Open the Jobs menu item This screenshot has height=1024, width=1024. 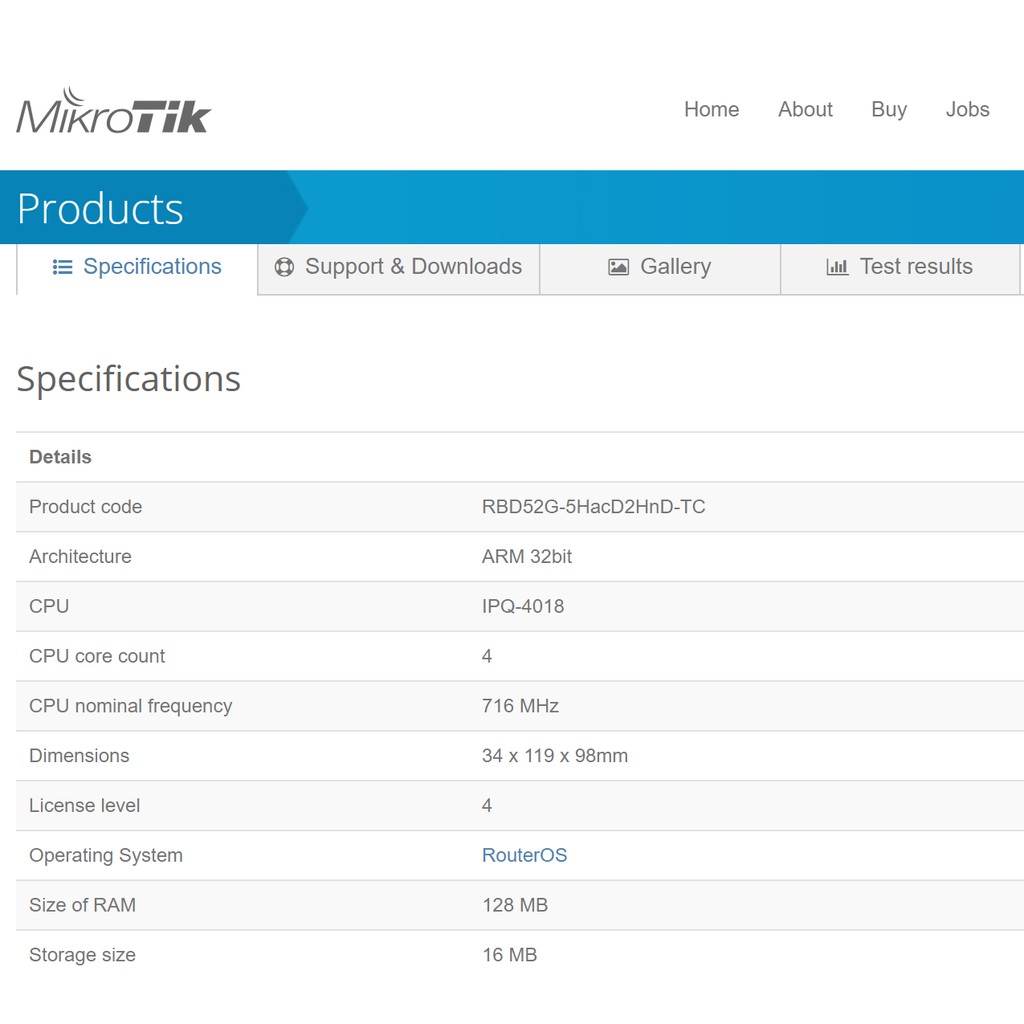click(967, 109)
